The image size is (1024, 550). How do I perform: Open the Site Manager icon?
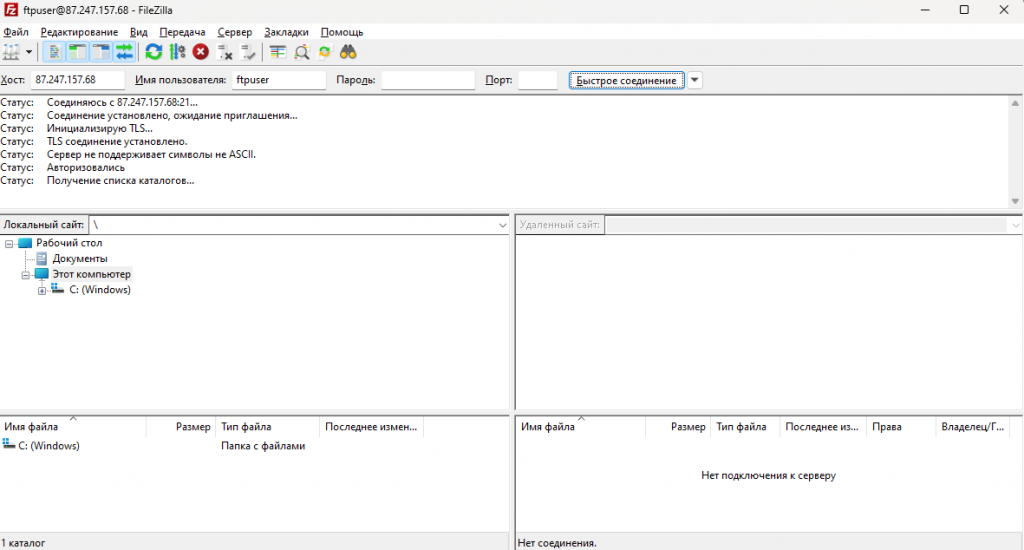point(11,52)
